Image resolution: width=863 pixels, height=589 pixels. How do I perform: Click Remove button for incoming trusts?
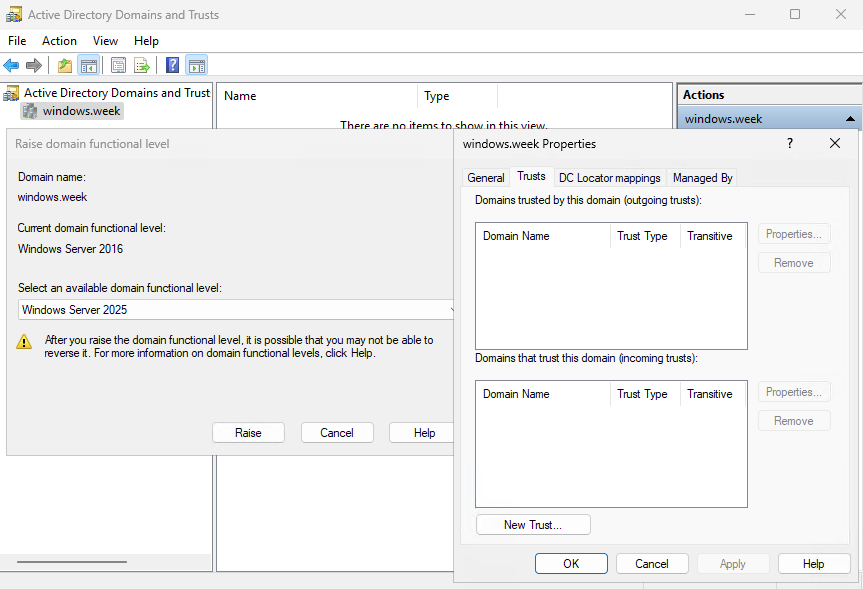pyautogui.click(x=794, y=421)
